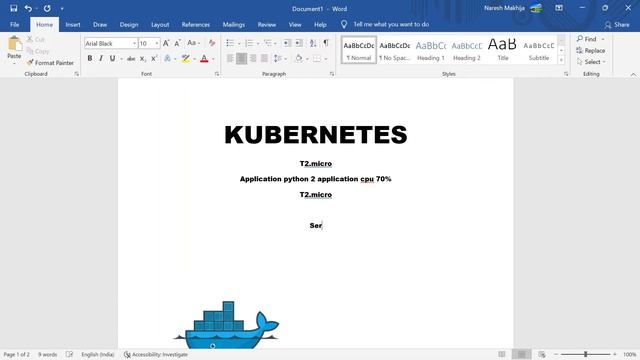This screenshot has height=360, width=640.
Task: Open the Quick Access Toolbar customize arrow
Action: point(62,9)
